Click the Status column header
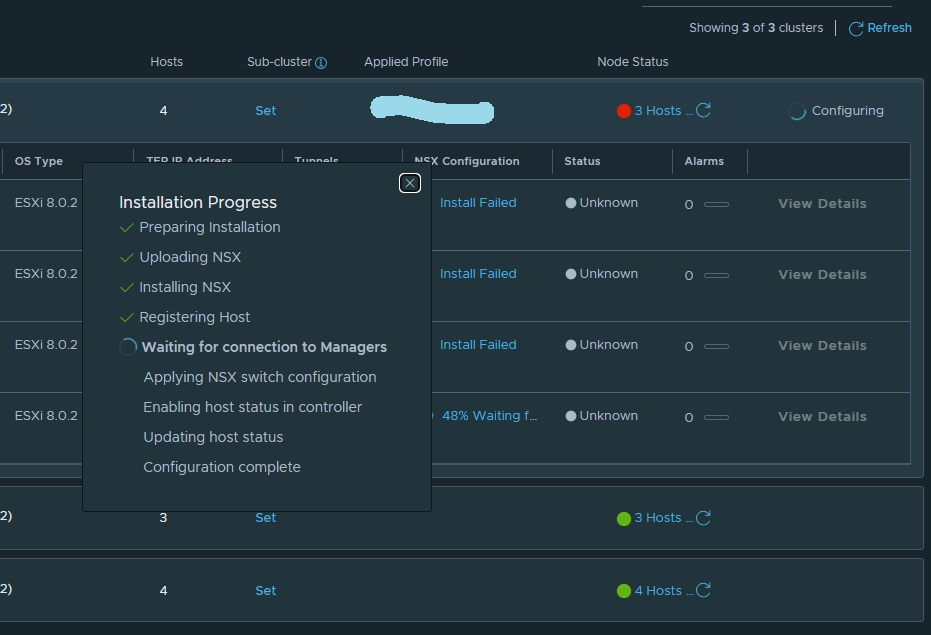 [582, 161]
